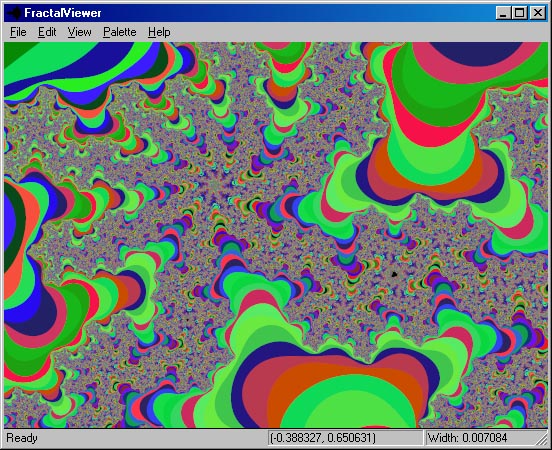Maximize the FractalViewer window

pyautogui.click(x=519, y=13)
